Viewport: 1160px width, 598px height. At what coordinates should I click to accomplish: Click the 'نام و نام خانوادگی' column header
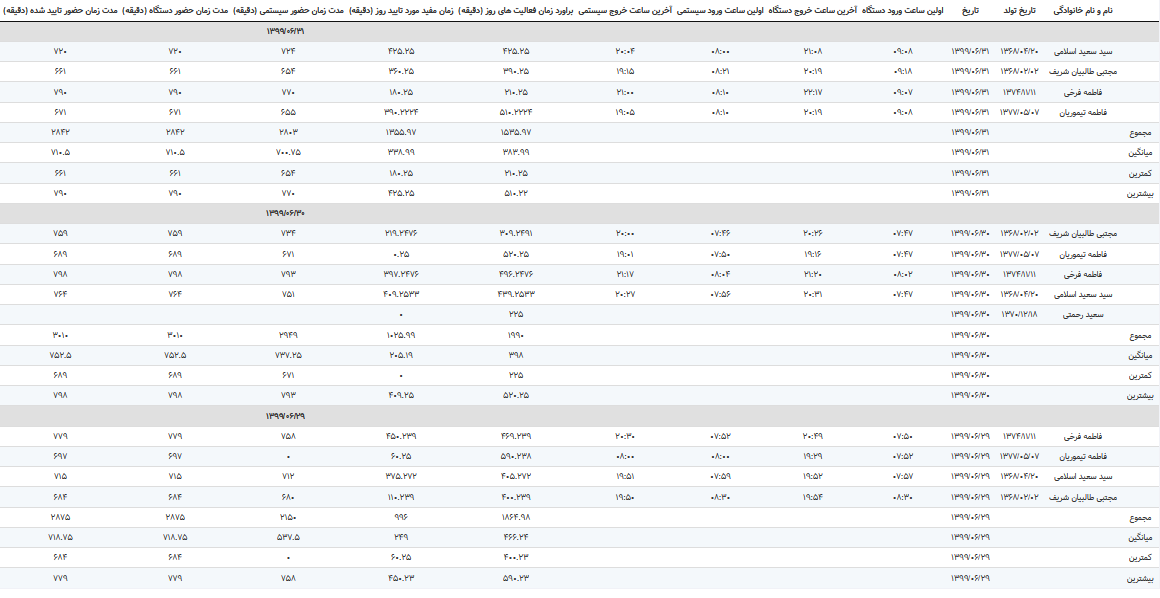click(1119, 10)
